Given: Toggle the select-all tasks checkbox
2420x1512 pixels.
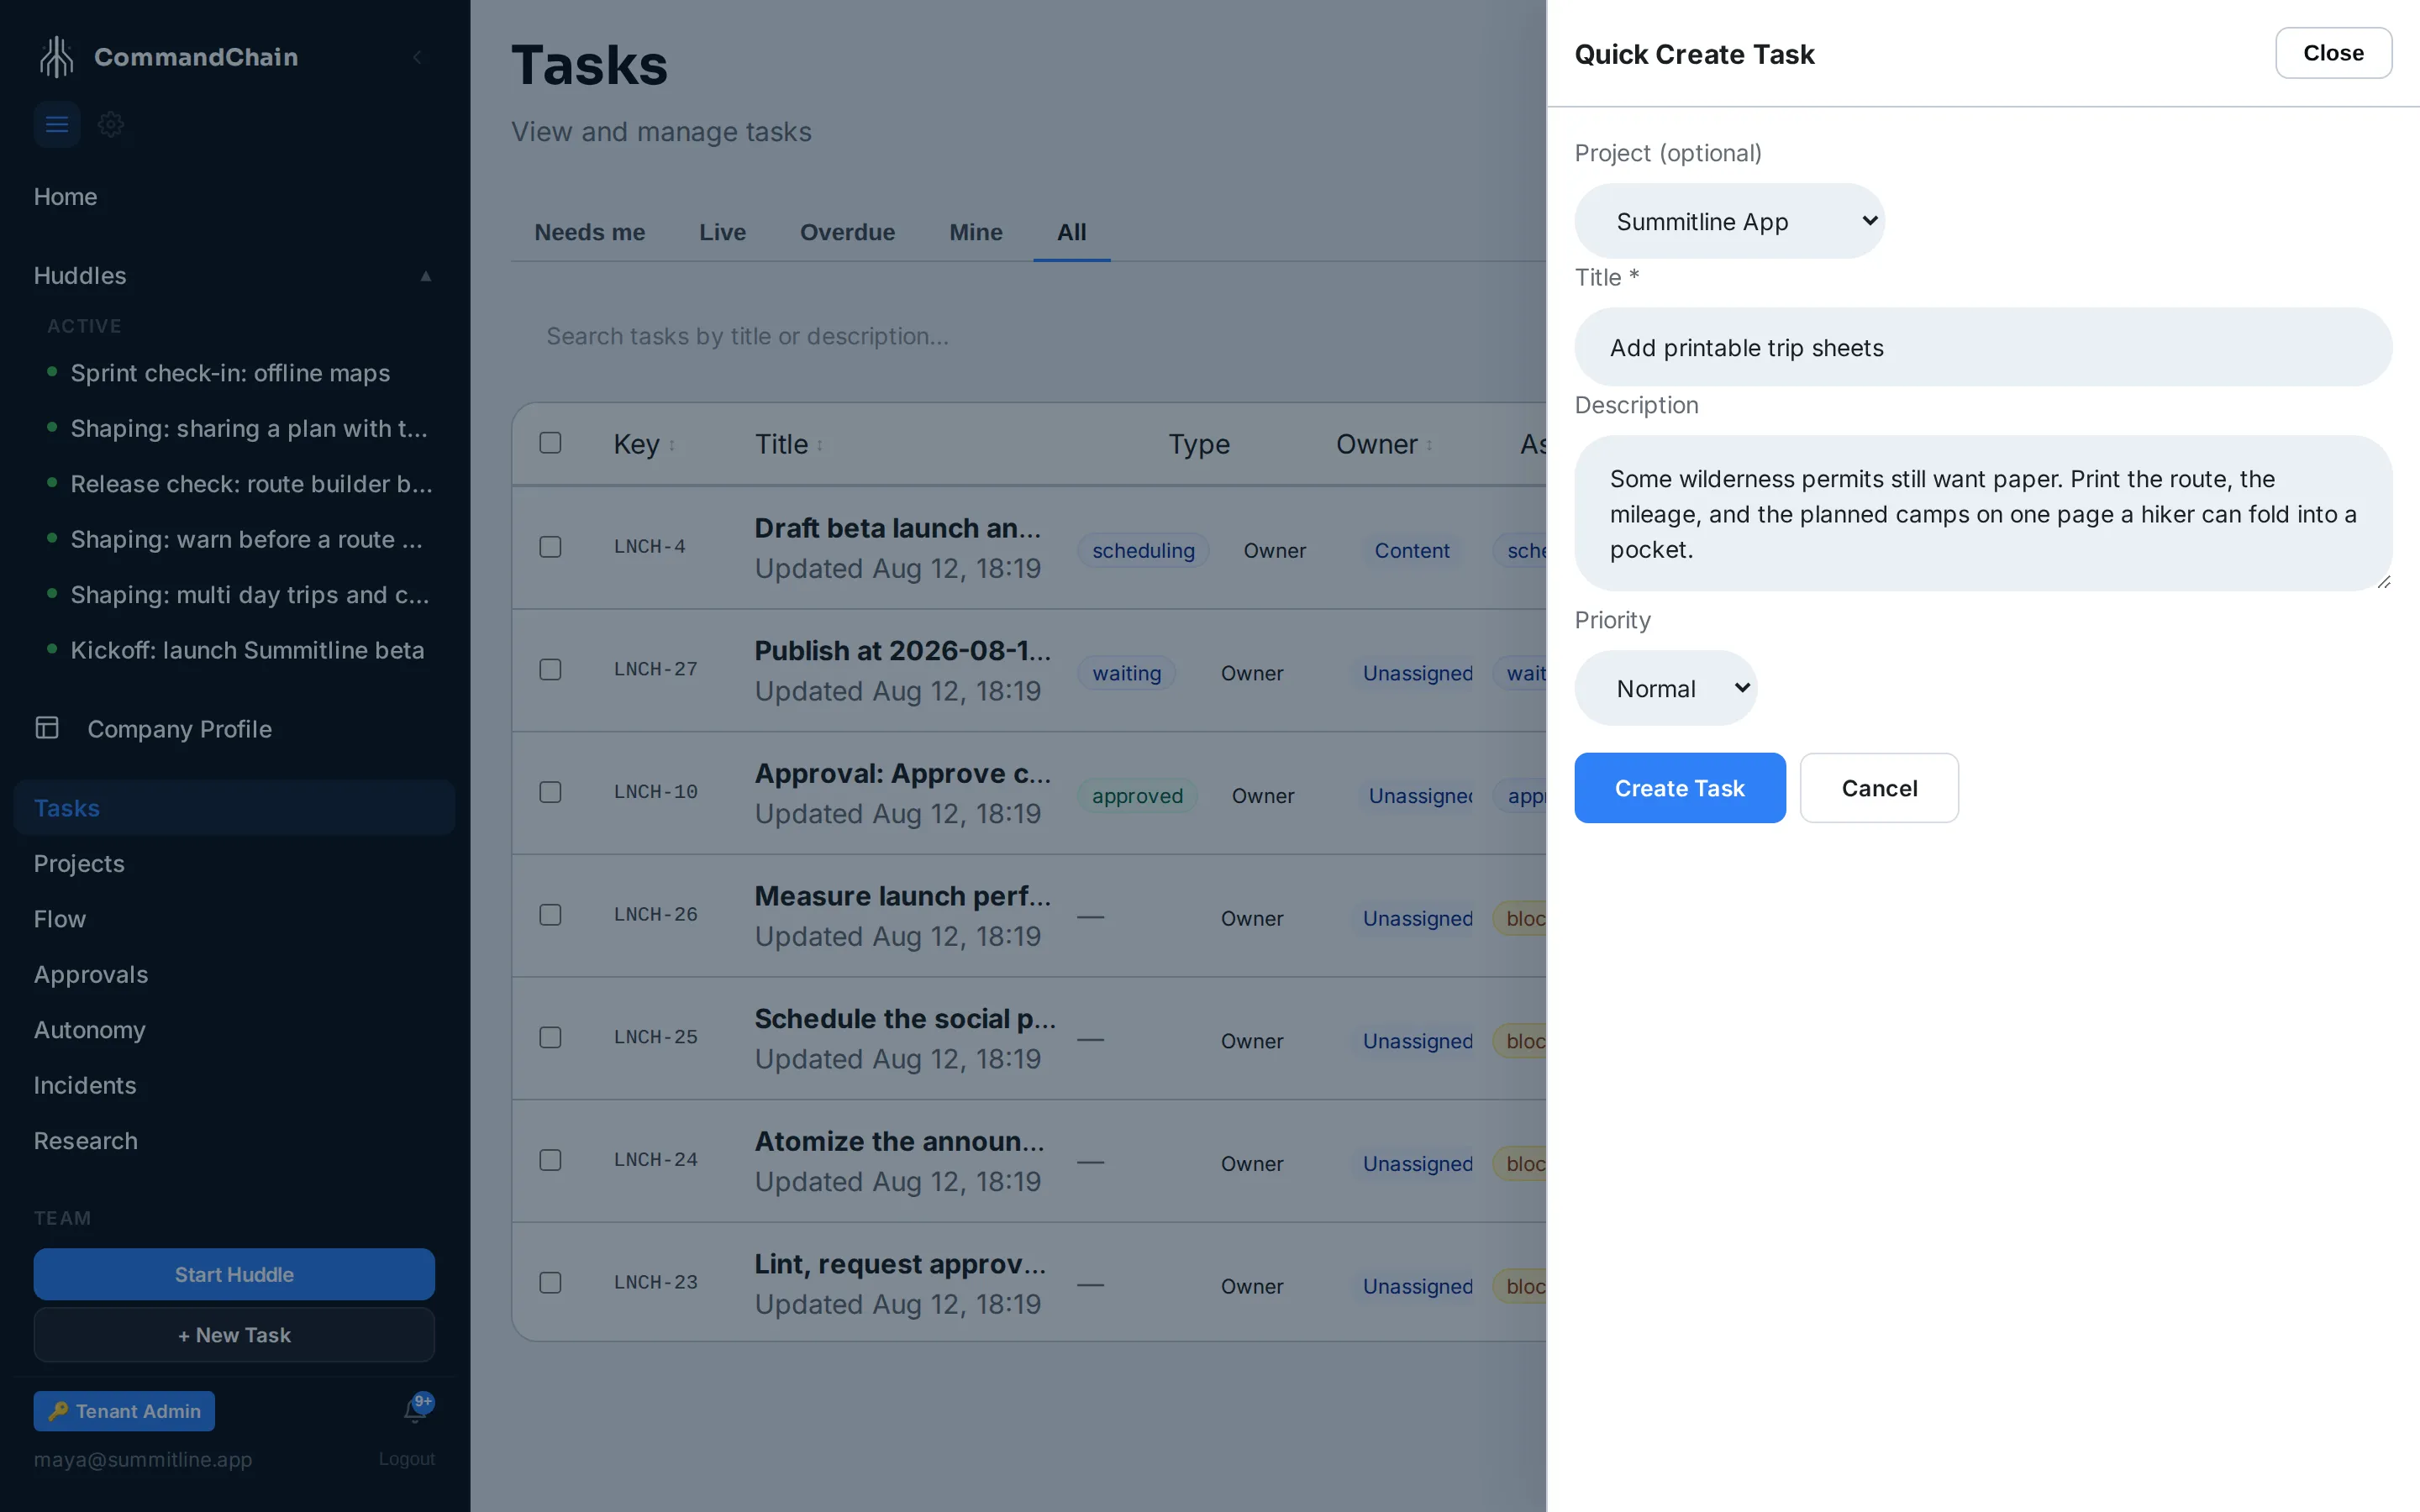Looking at the screenshot, I should pos(550,443).
